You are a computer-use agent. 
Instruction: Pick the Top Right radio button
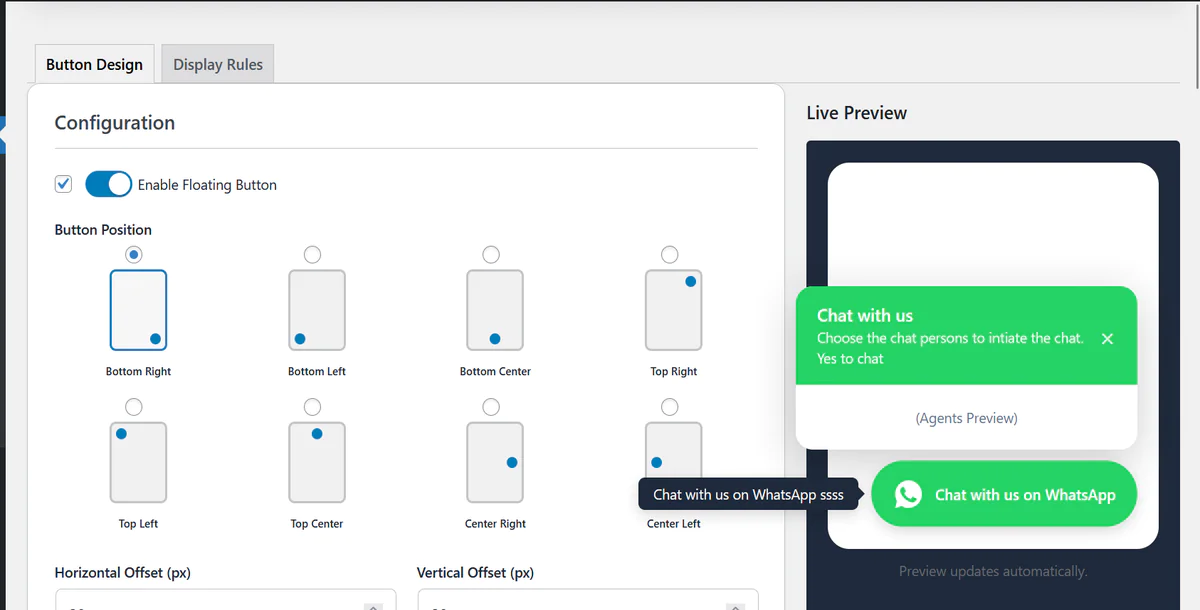click(x=670, y=255)
